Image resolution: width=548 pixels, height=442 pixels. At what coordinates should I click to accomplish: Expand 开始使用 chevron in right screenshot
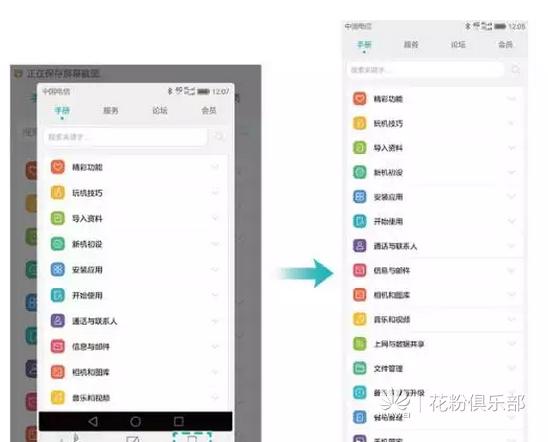click(x=512, y=221)
